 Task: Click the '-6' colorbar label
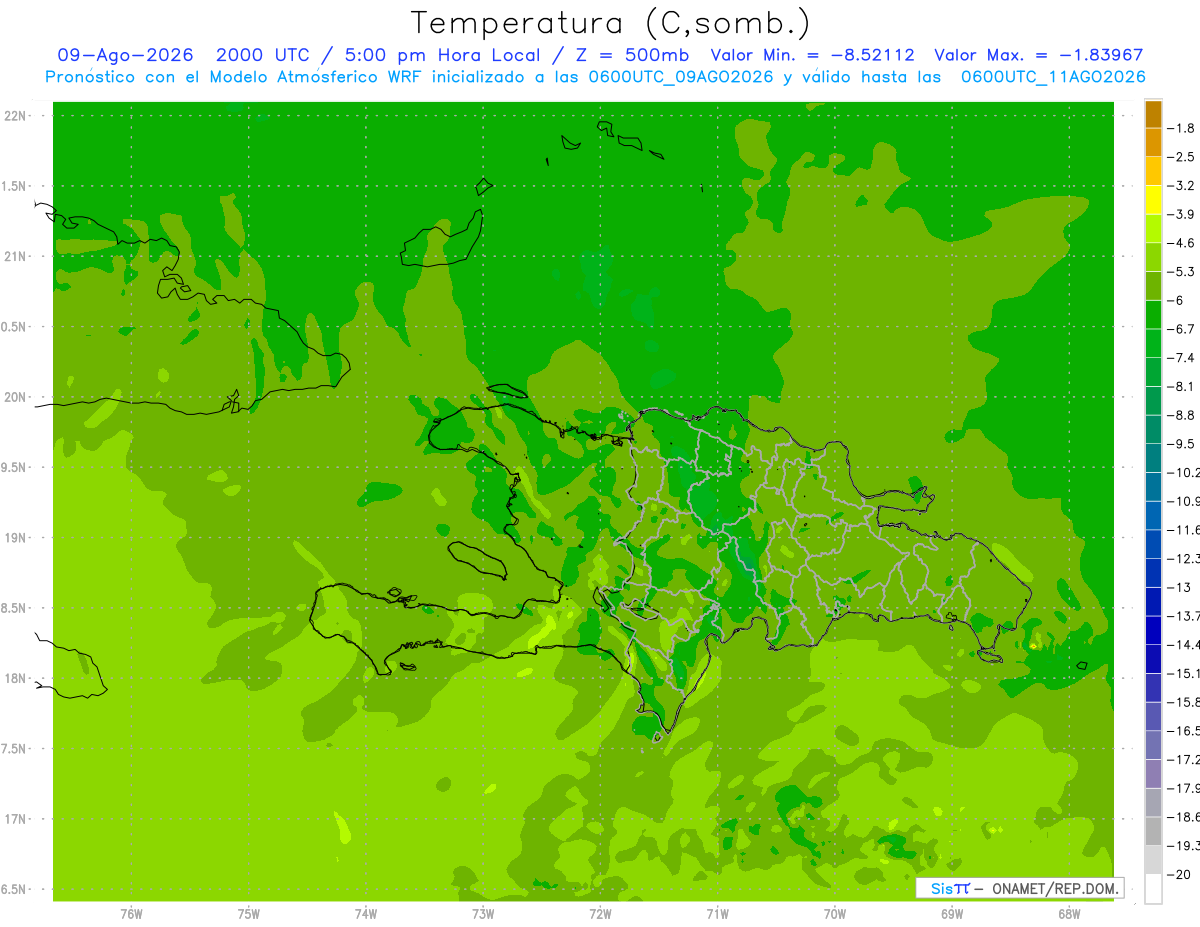[1176, 300]
